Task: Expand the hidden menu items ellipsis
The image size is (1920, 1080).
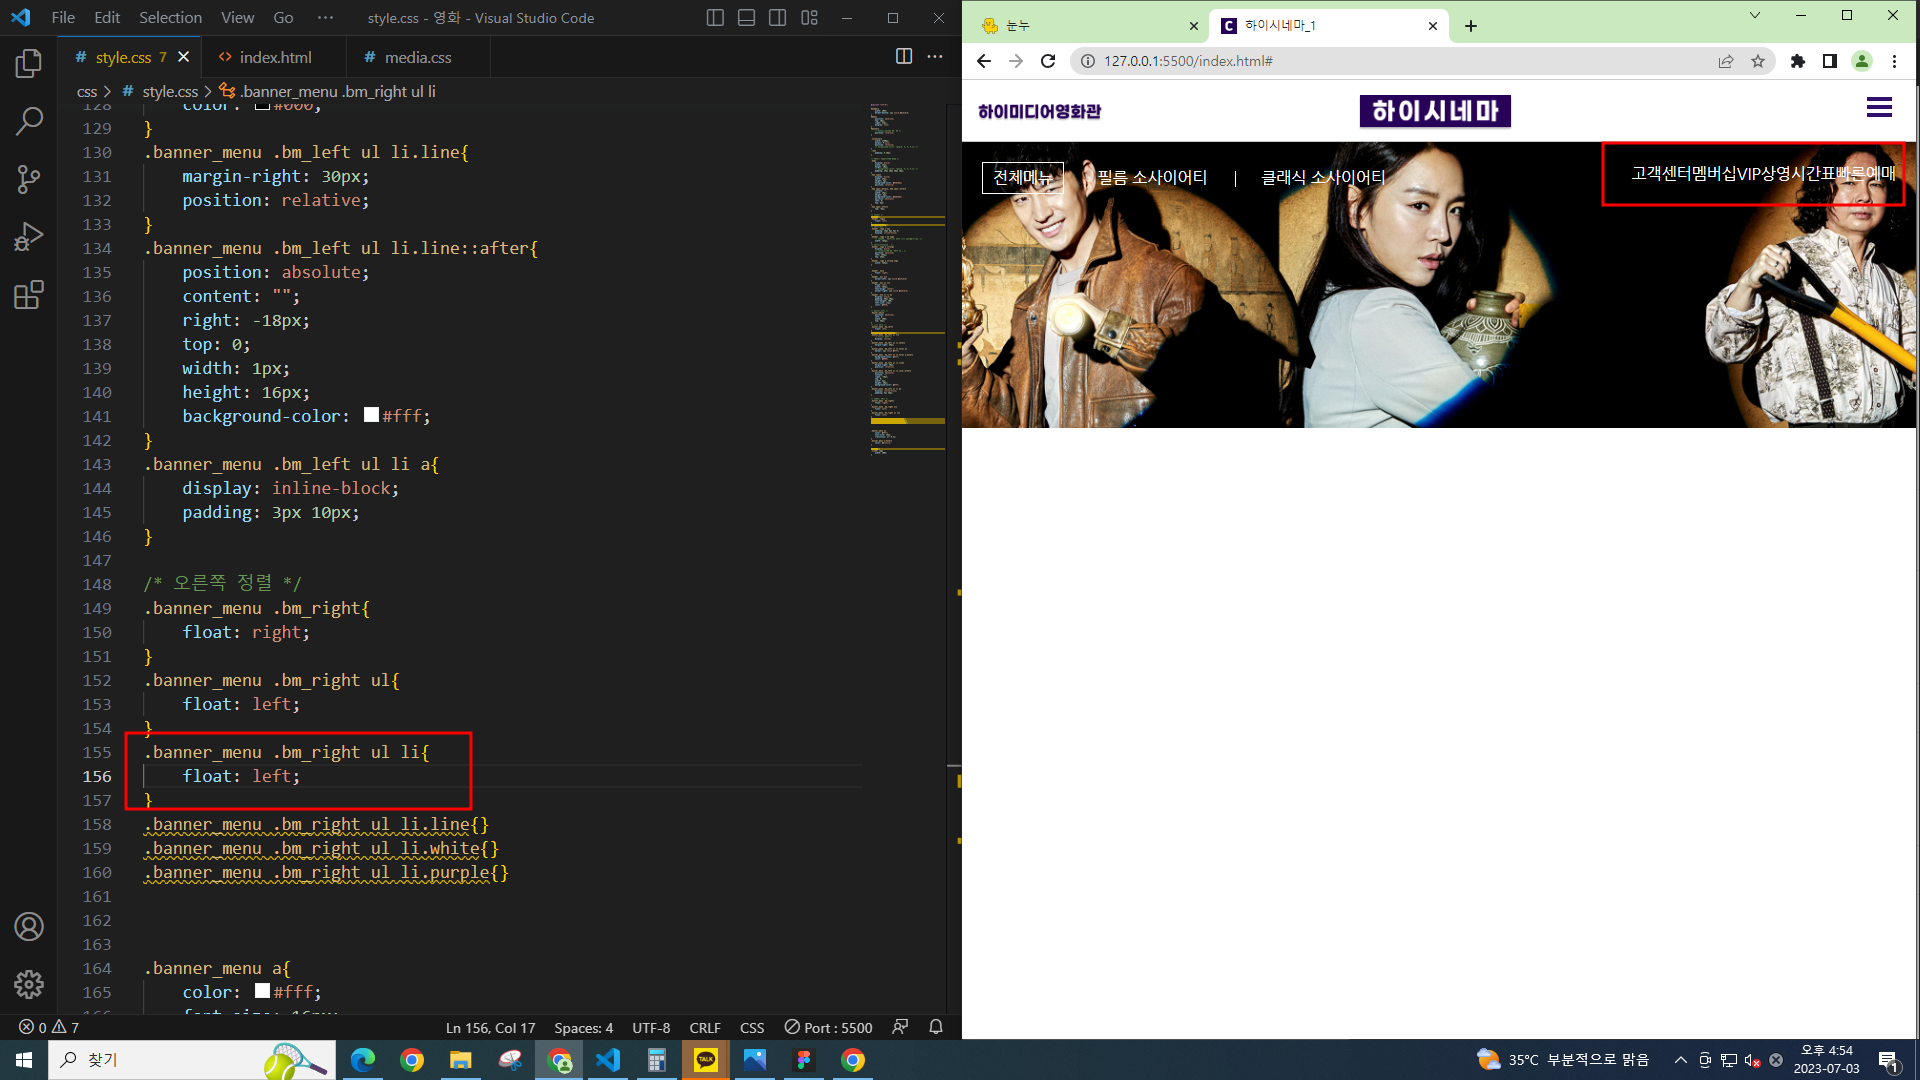Action: point(325,18)
